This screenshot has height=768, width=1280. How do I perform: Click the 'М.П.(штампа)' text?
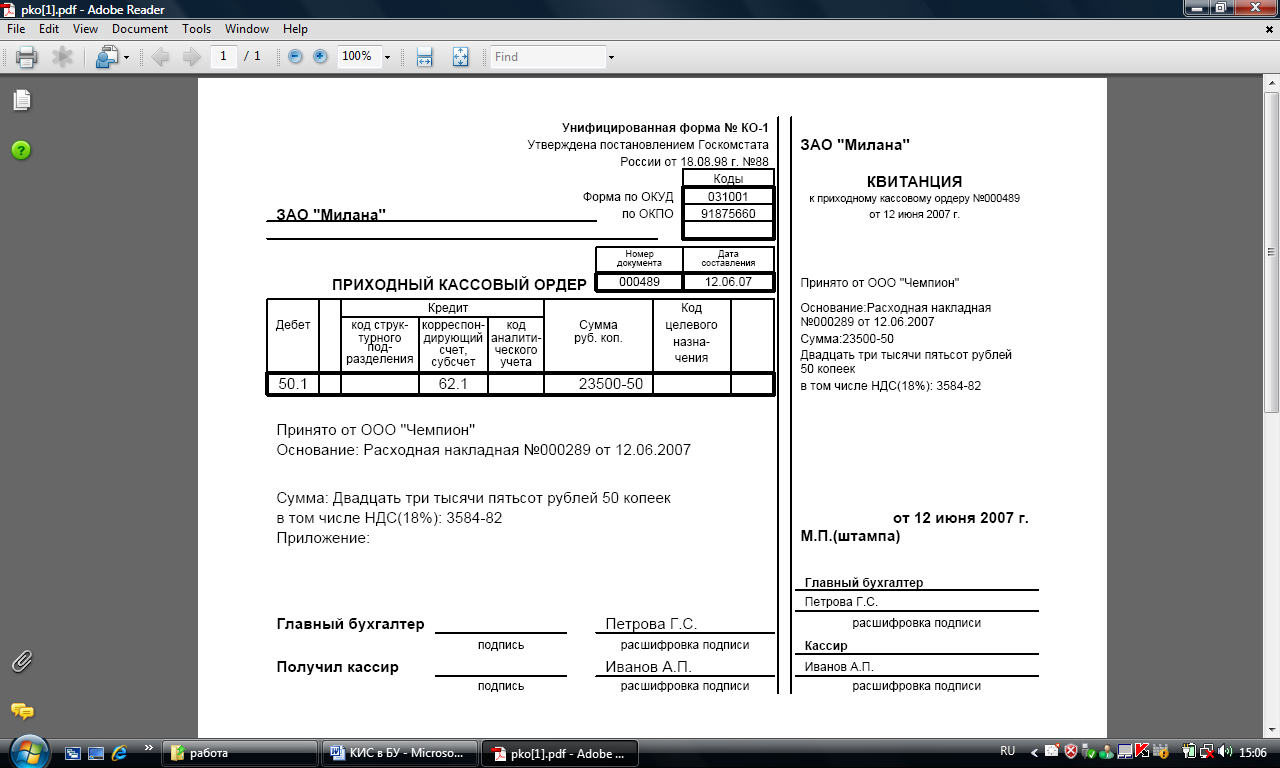(x=850, y=537)
